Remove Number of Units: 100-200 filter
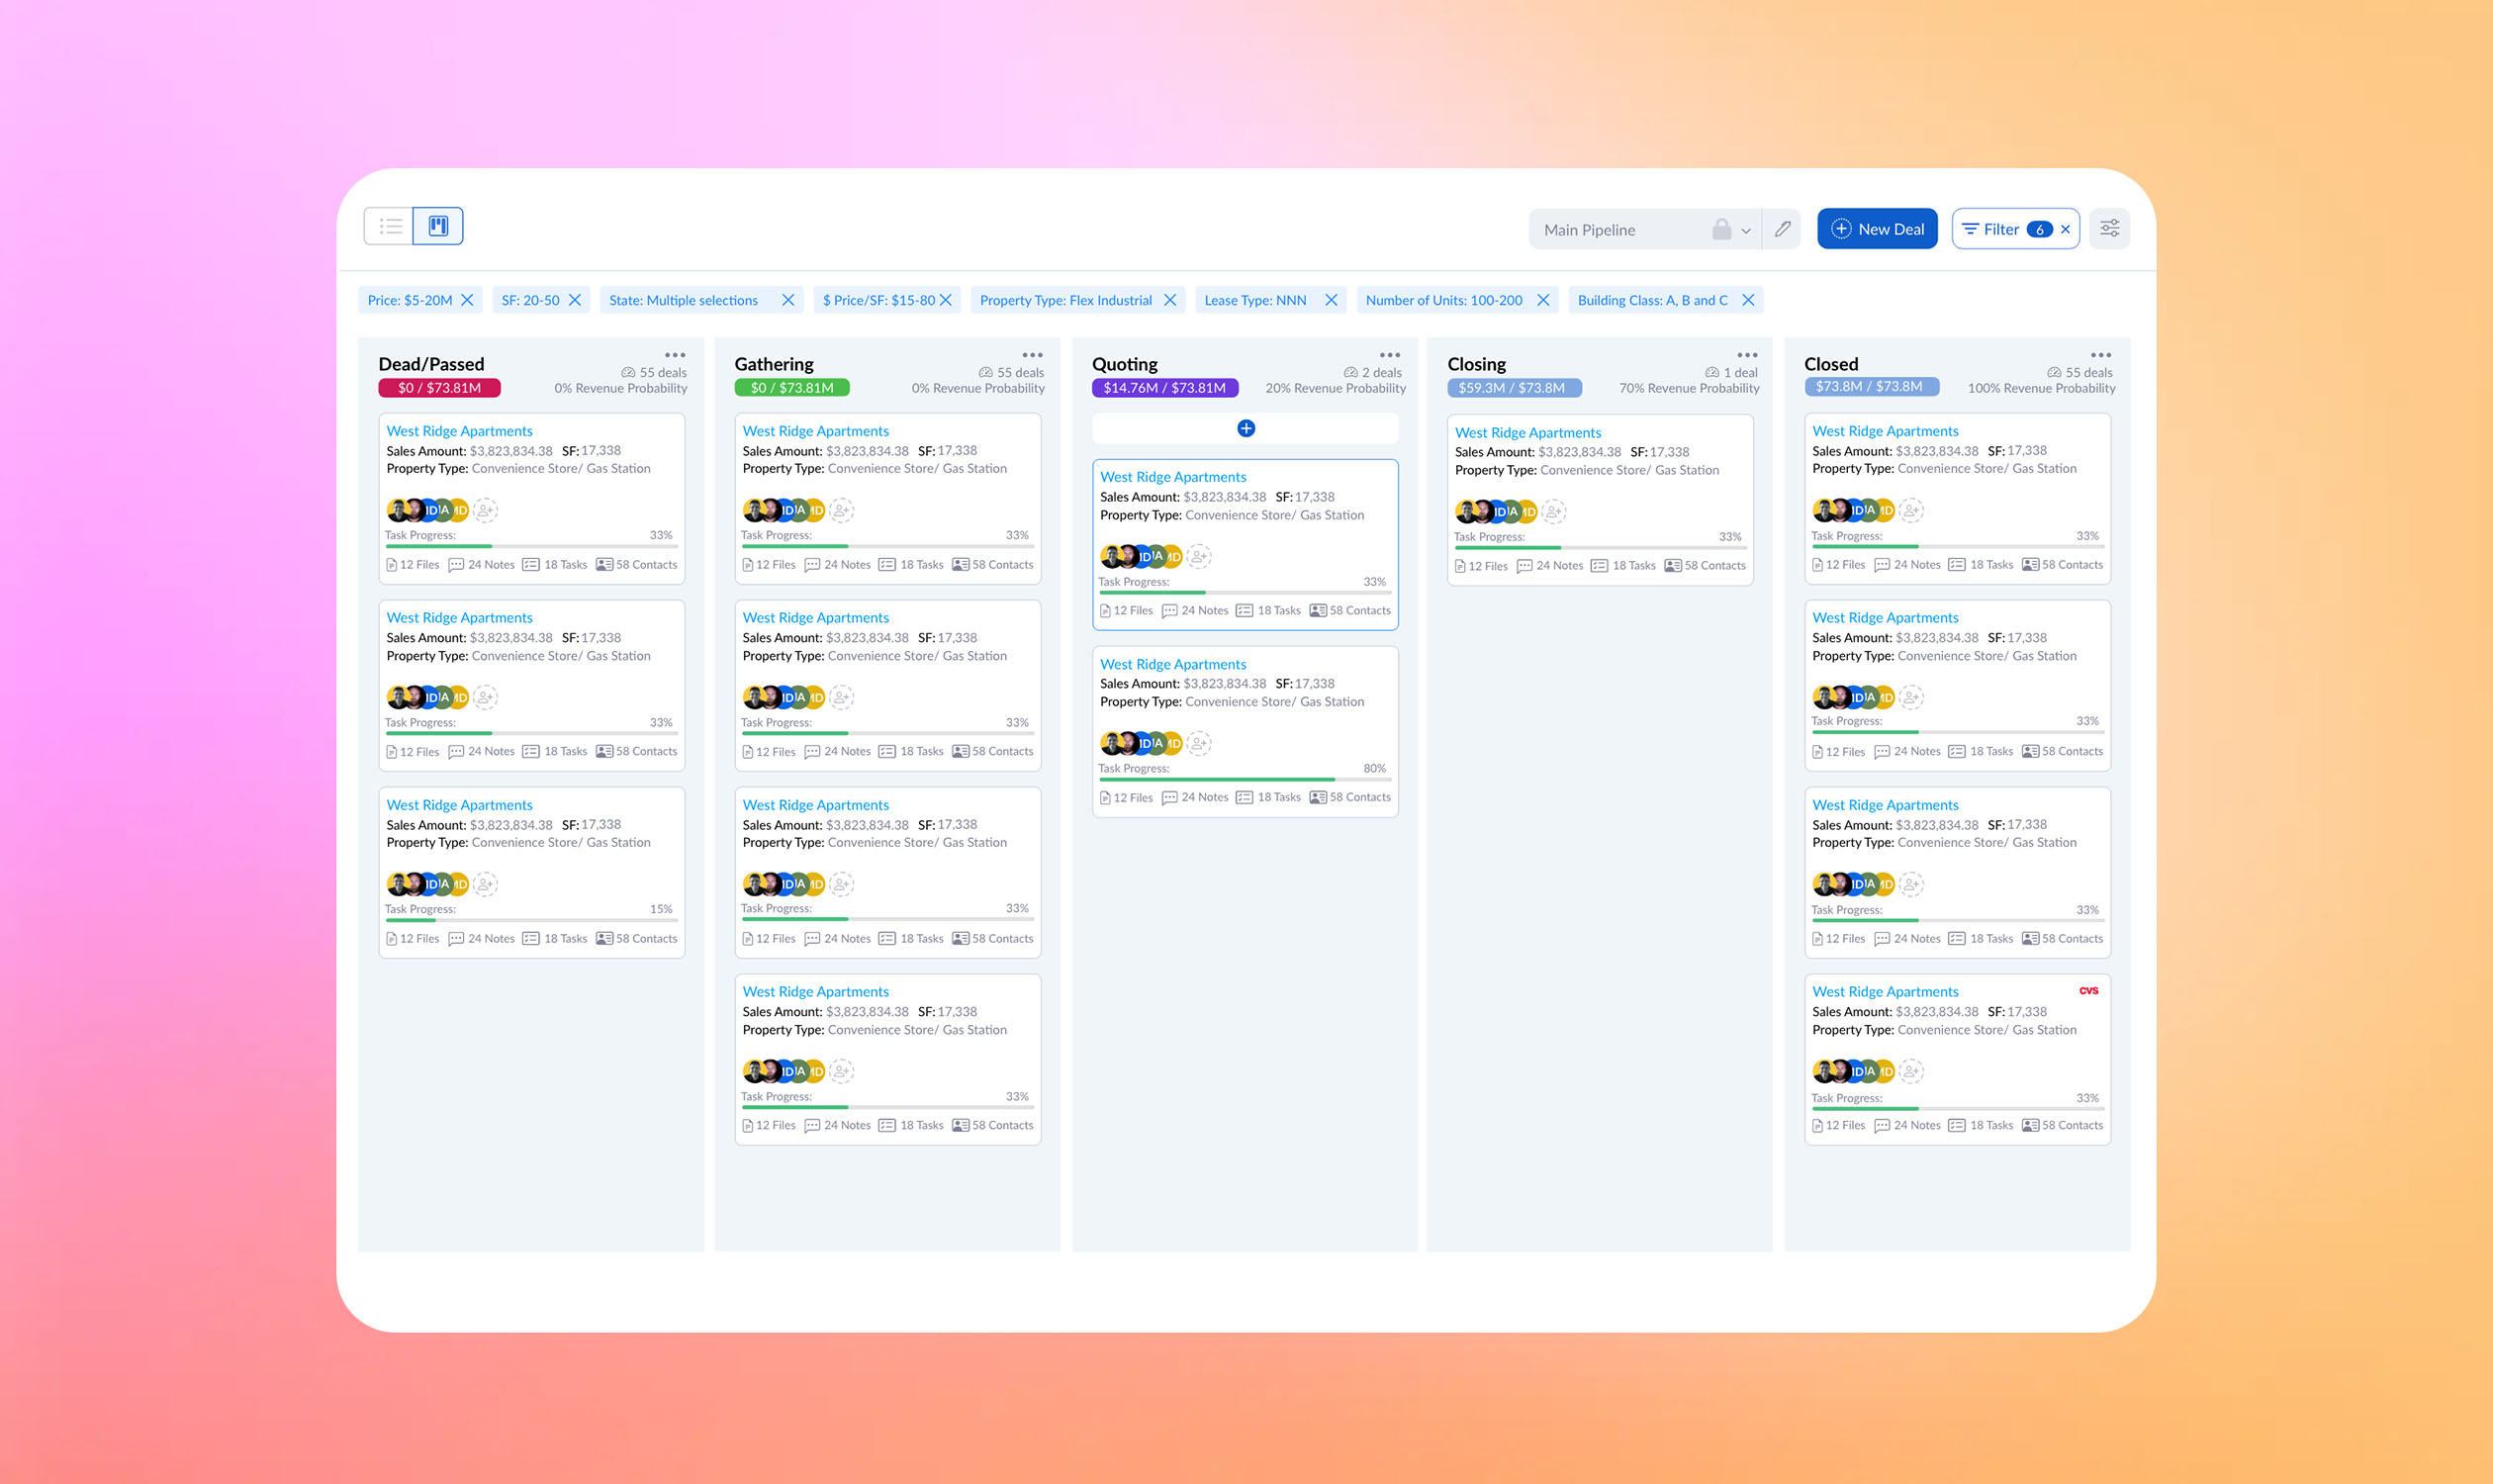Image resolution: width=2493 pixels, height=1484 pixels. tap(1543, 300)
